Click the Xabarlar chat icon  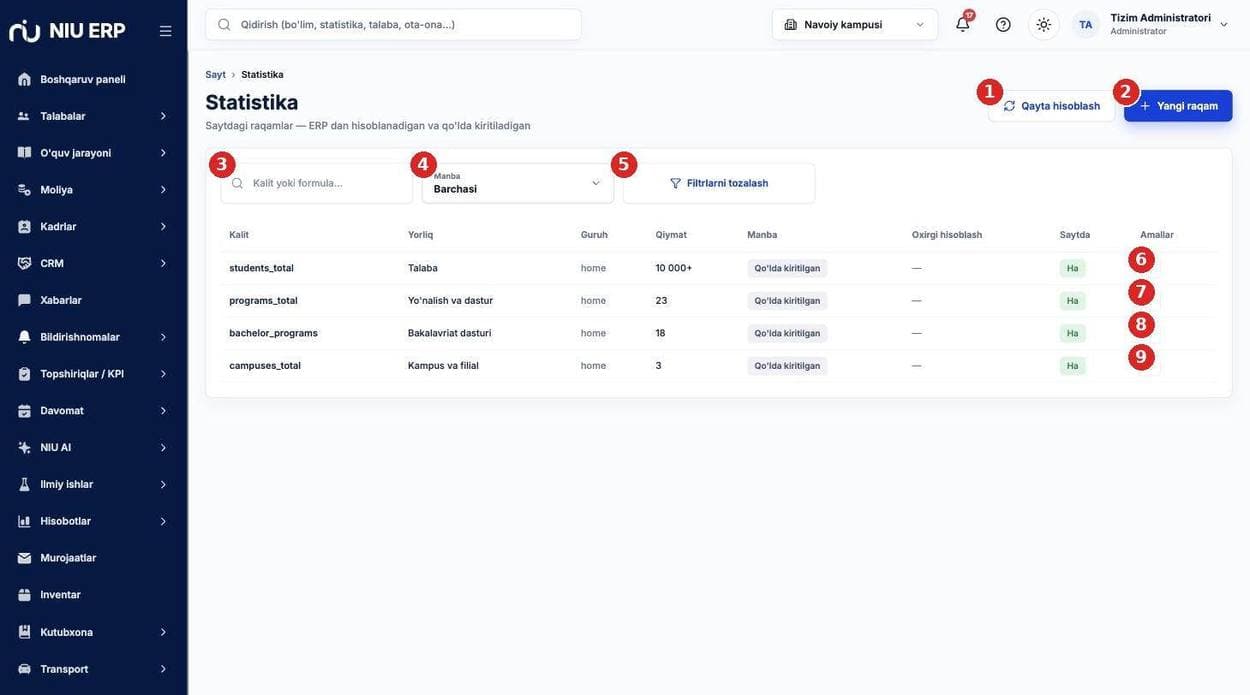[24, 300]
